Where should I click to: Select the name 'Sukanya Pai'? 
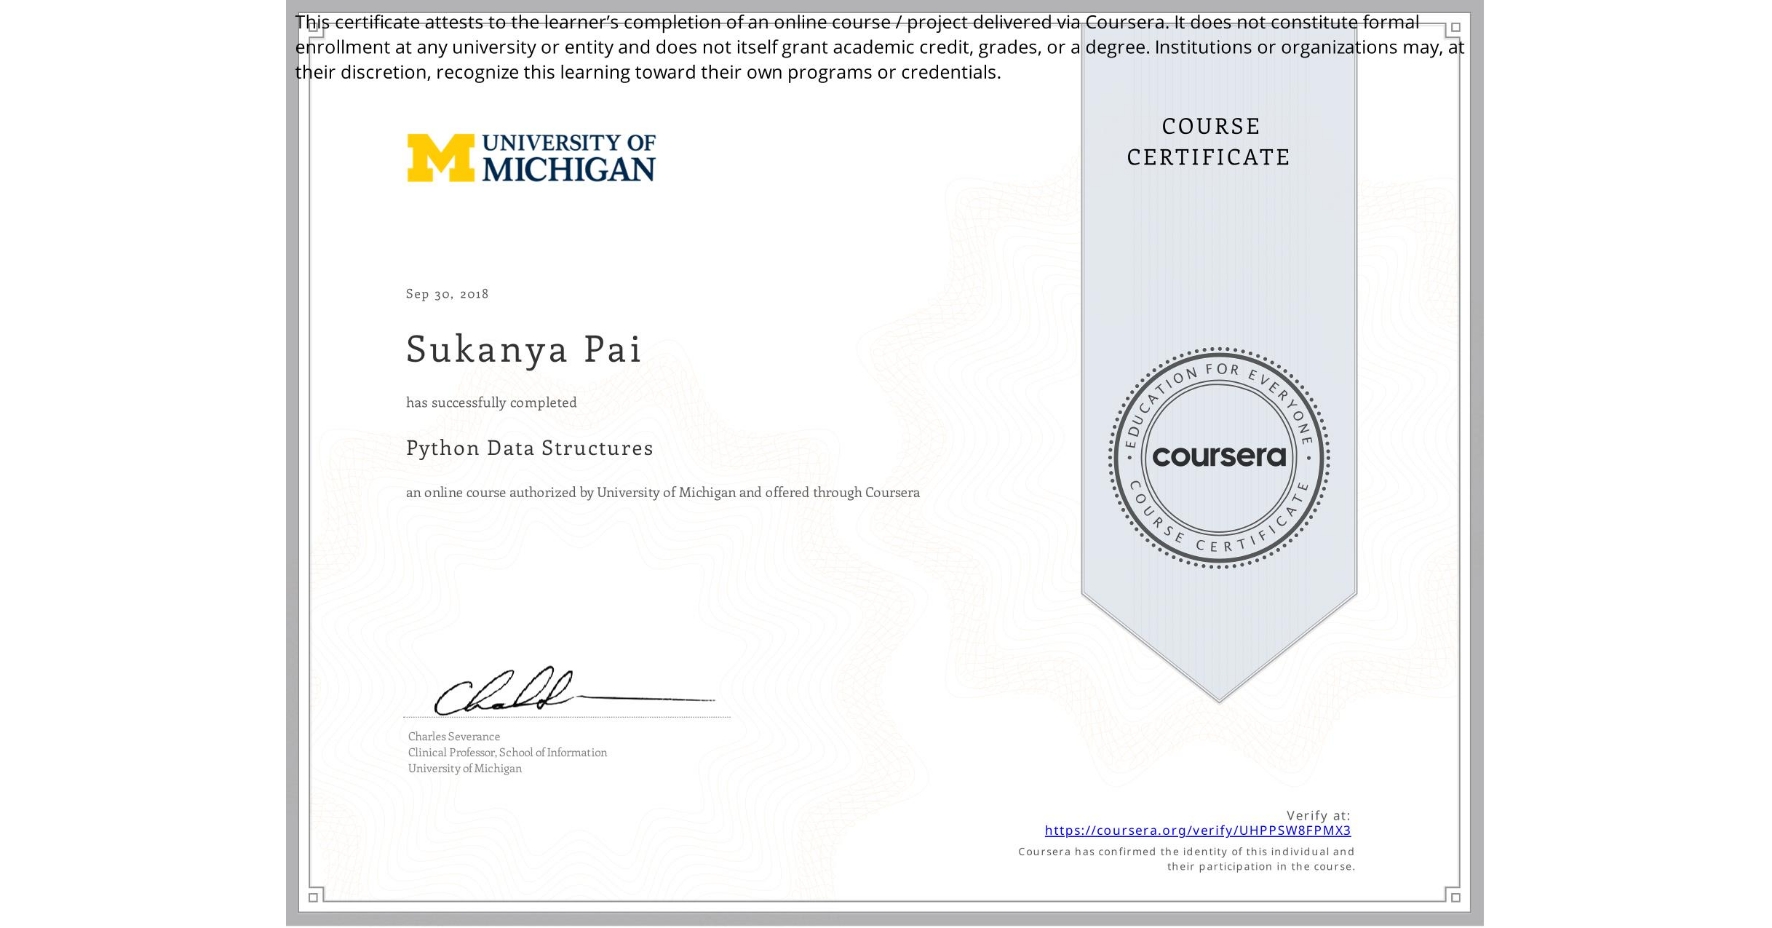point(523,349)
